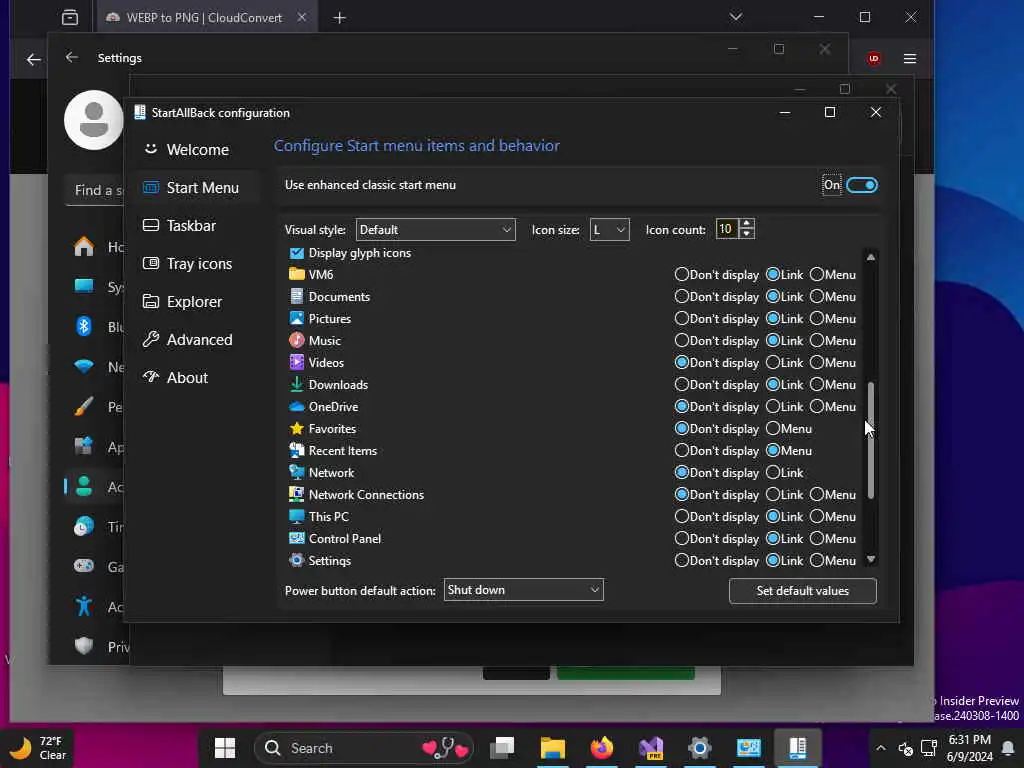Click the Network icon in list

(x=296, y=472)
